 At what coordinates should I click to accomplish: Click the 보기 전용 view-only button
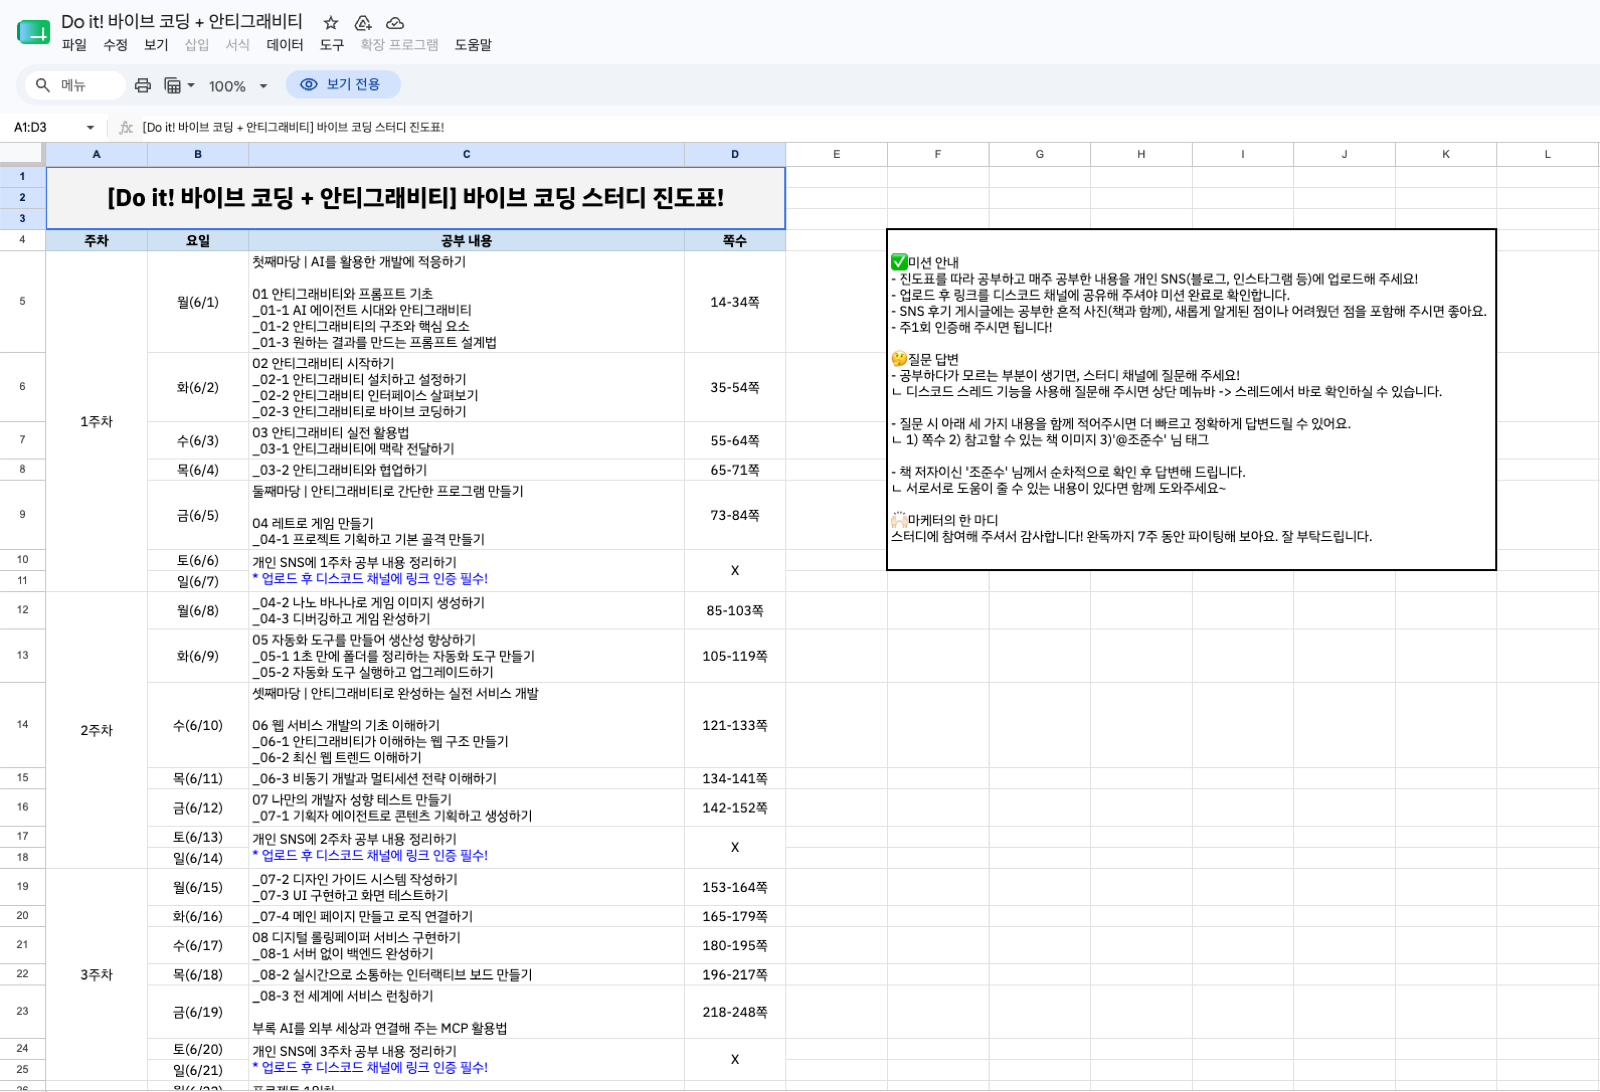[x=343, y=85]
